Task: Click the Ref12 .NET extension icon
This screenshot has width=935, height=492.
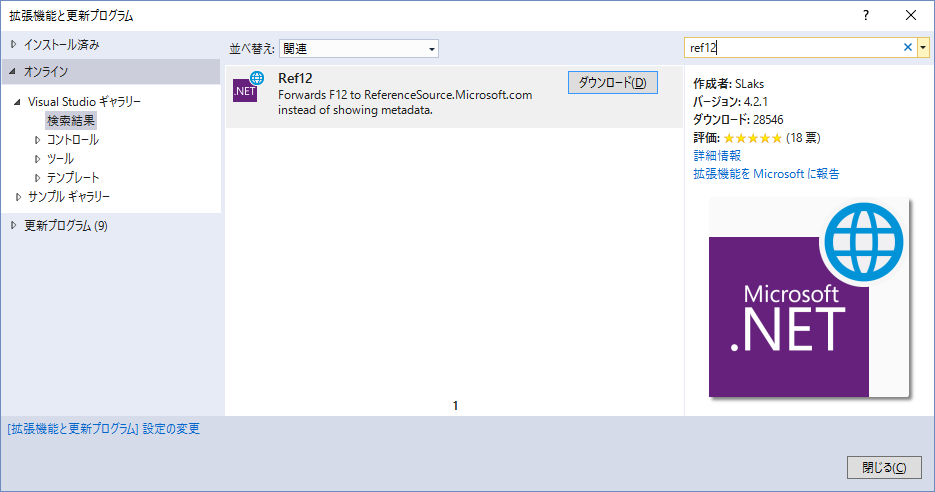Action: pos(248,86)
